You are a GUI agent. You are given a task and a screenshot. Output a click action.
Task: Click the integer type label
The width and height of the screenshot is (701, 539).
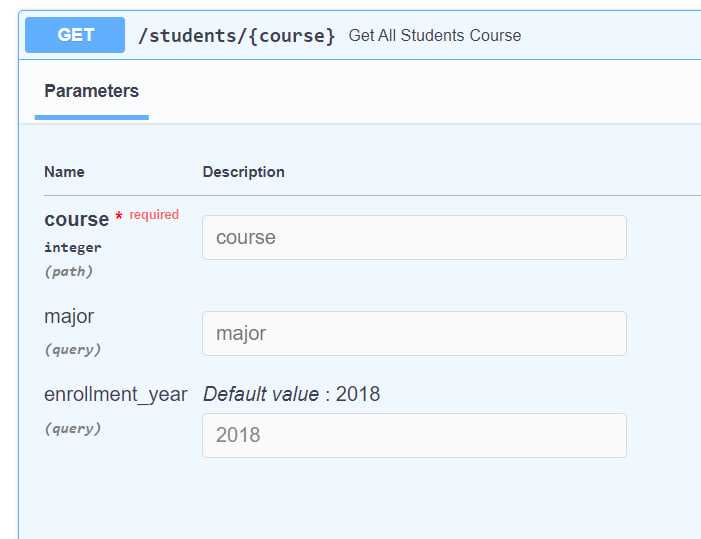click(72, 247)
